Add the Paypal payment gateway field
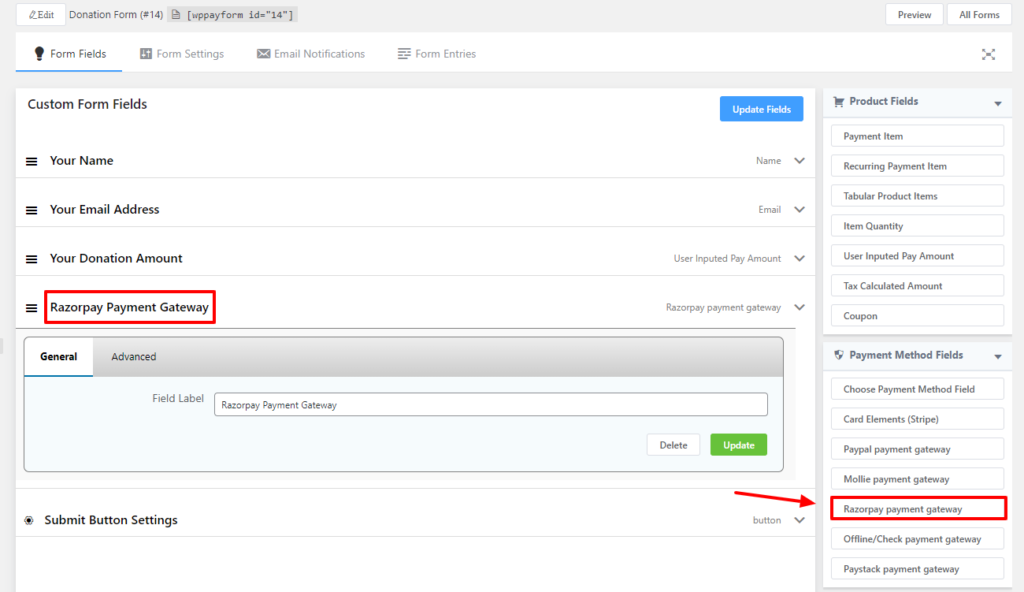 917,449
